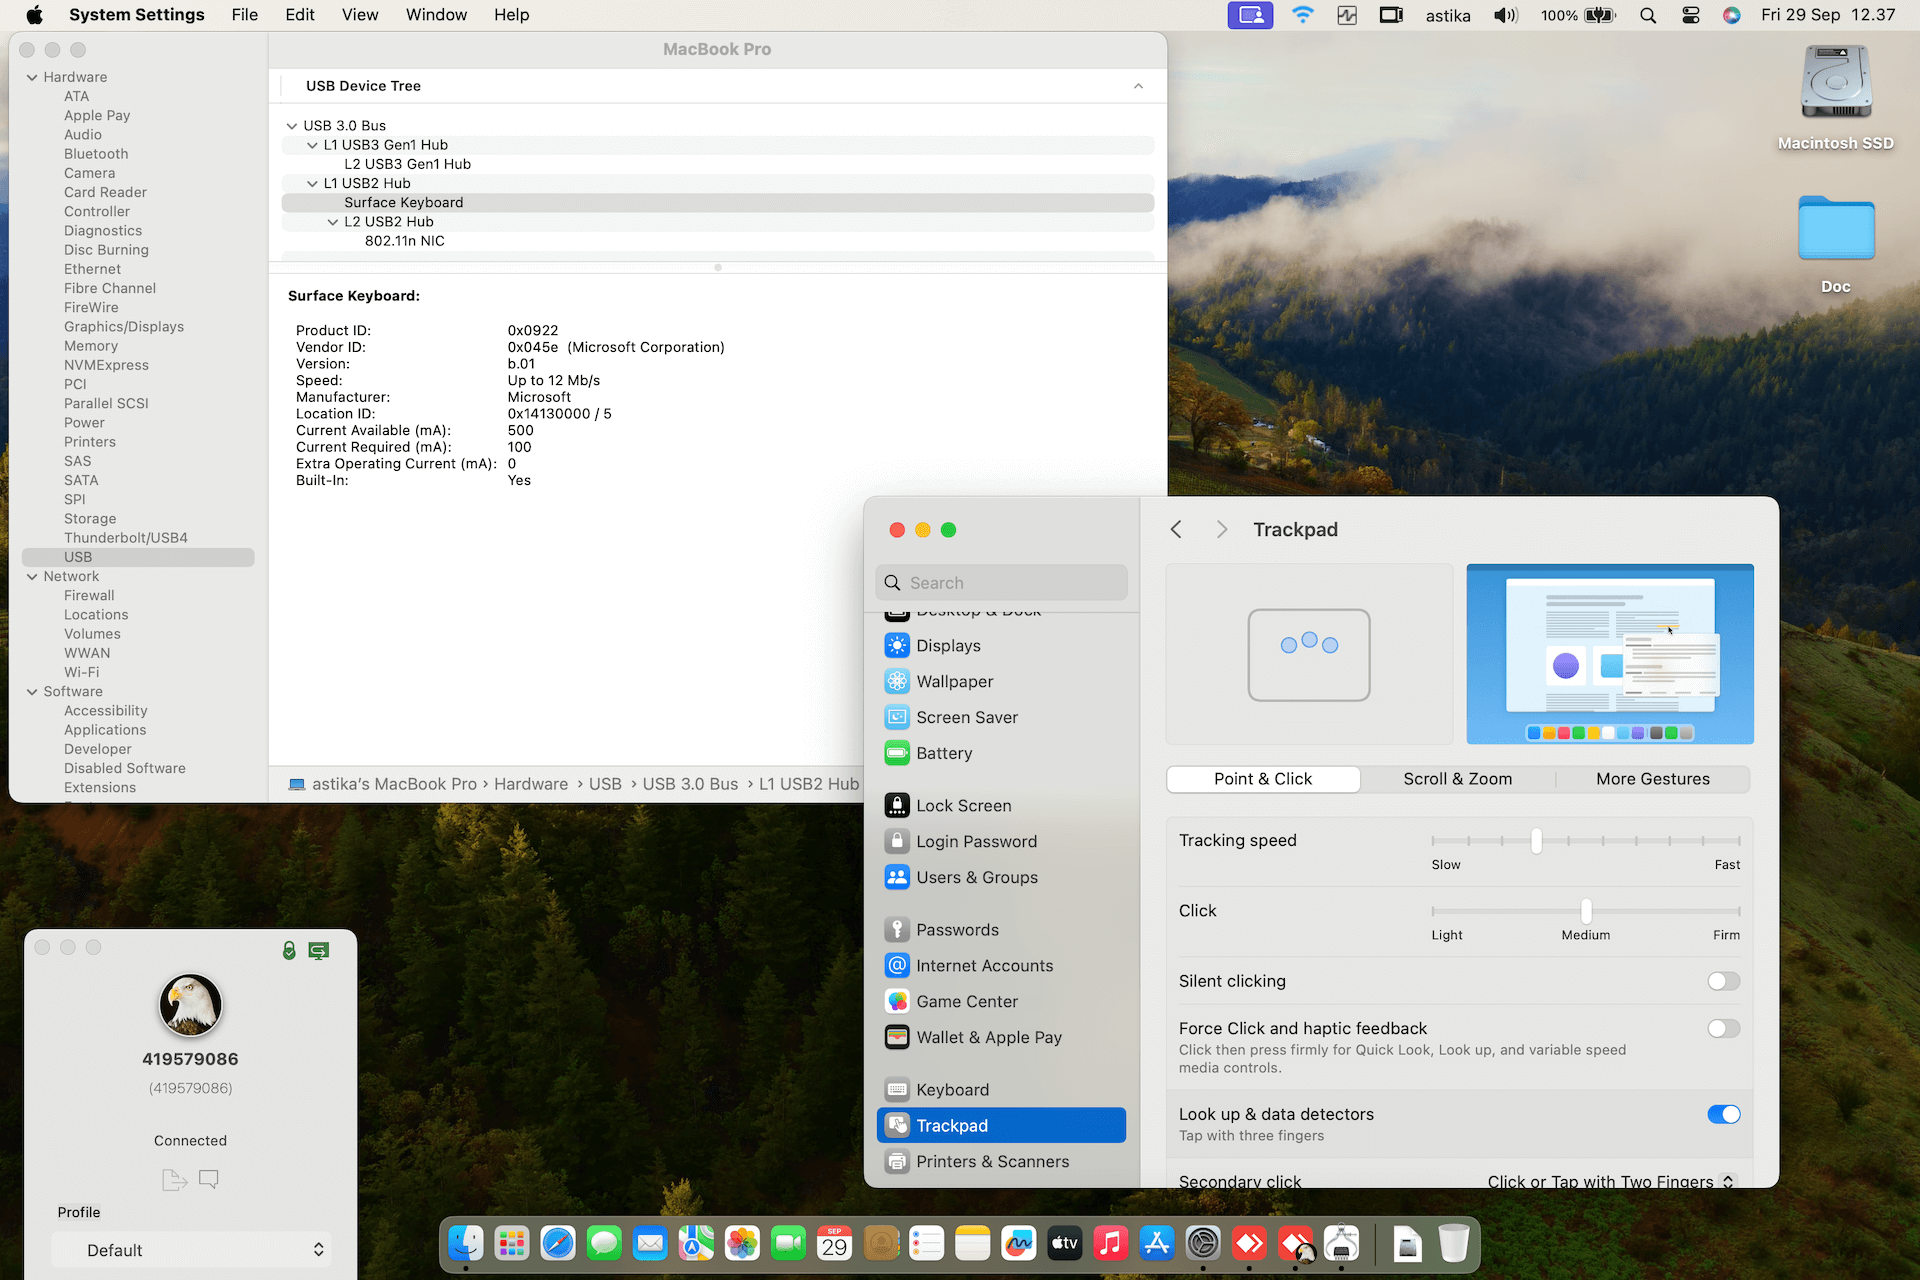Adjust the Click pressure slider
This screenshot has height=1280, width=1920.
(x=1585, y=911)
